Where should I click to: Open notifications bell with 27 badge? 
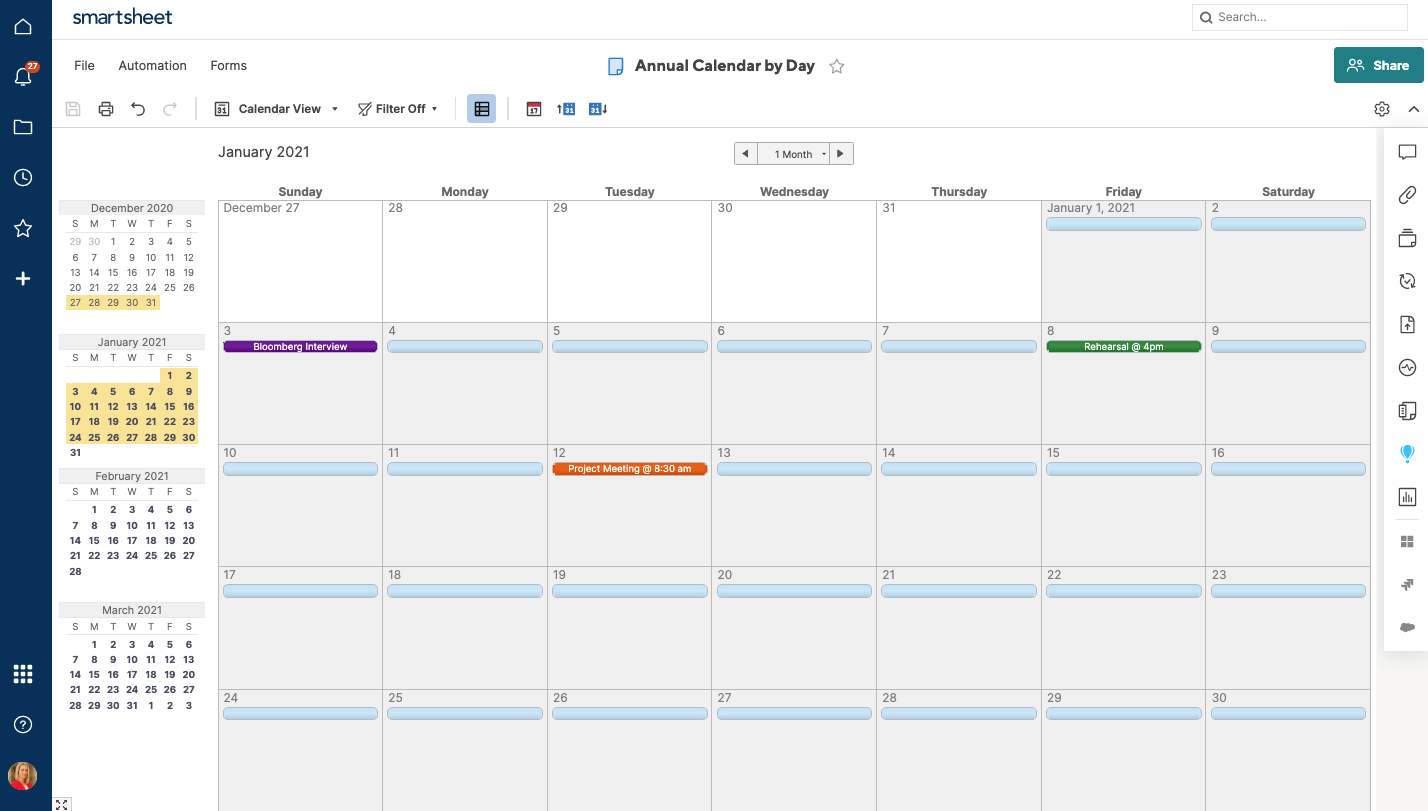(23, 76)
